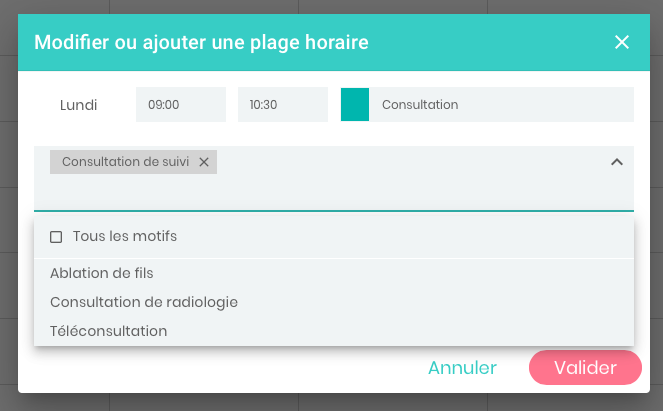Screen dimensions: 663x411
Task: Select Ablation de fils option
Action: pos(102,273)
